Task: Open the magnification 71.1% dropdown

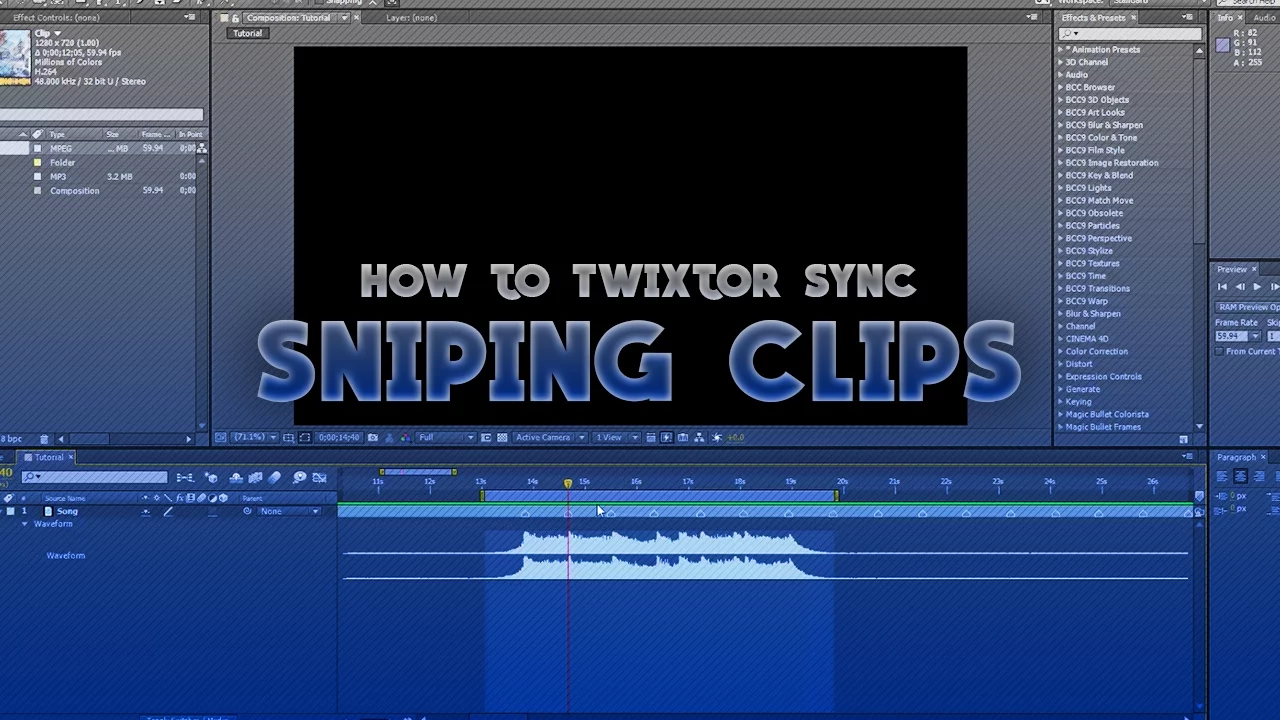Action: (x=255, y=437)
